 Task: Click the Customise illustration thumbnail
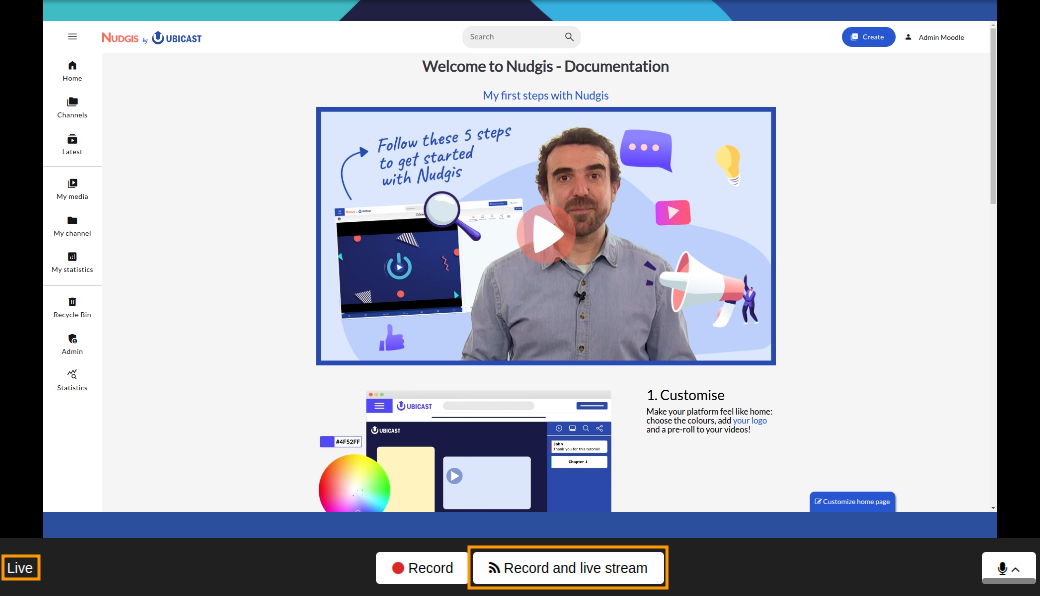point(465,451)
